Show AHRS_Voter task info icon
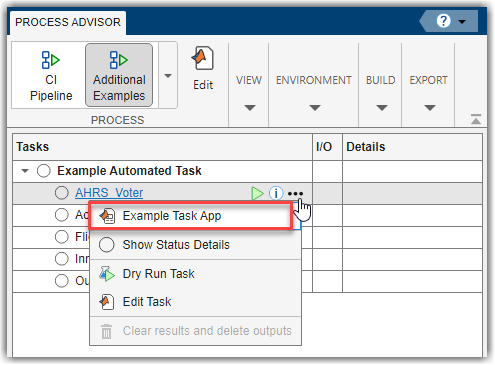 [276, 193]
